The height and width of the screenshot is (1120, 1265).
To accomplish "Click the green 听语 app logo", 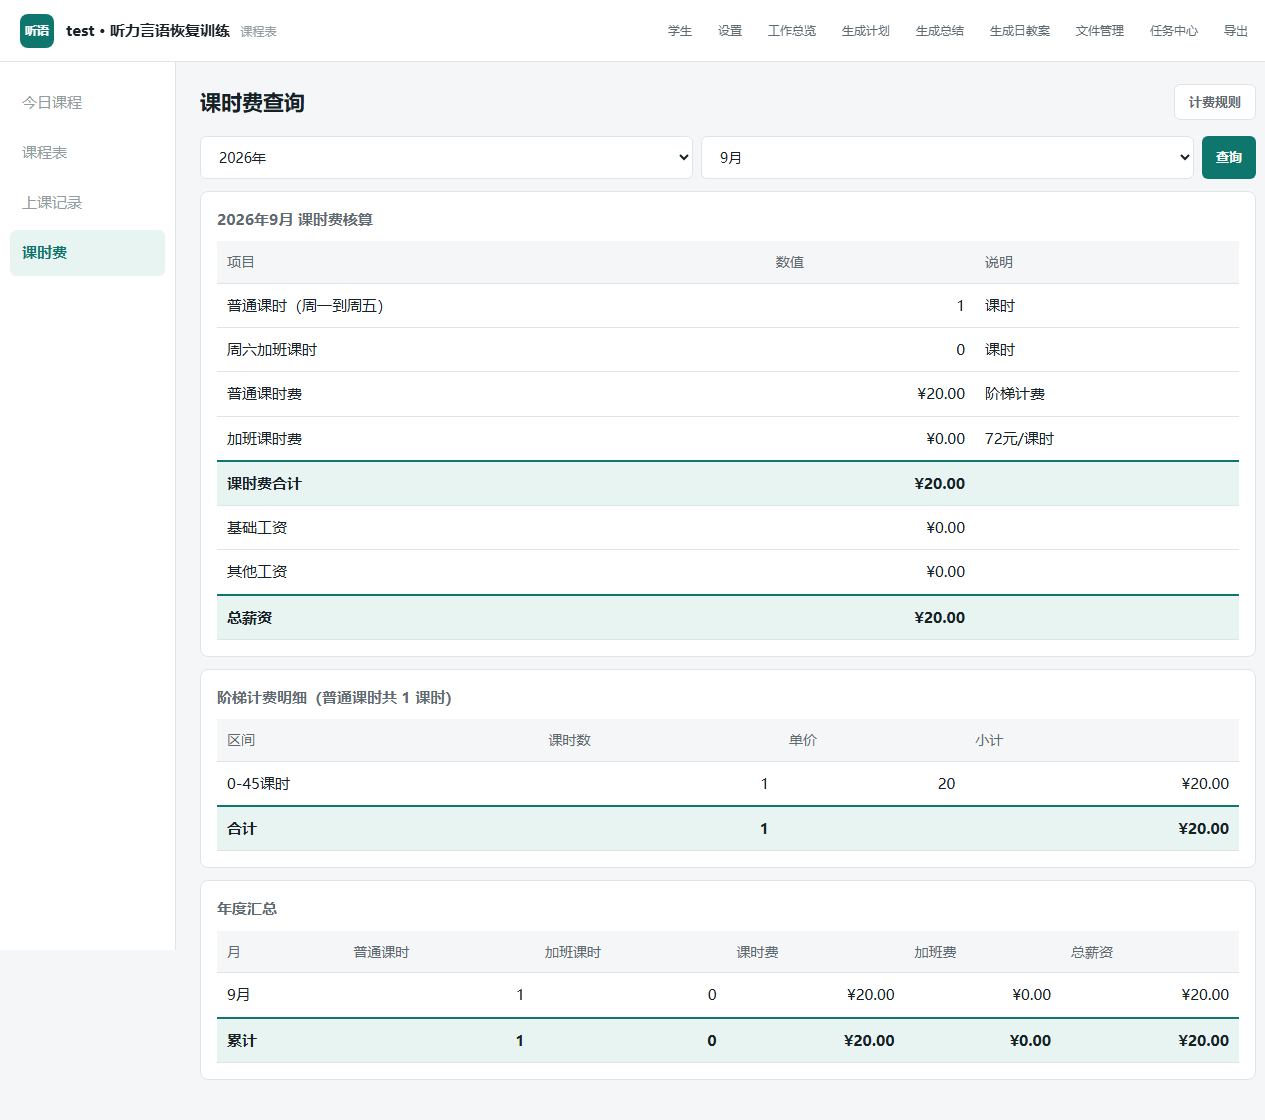I will pos(37,31).
